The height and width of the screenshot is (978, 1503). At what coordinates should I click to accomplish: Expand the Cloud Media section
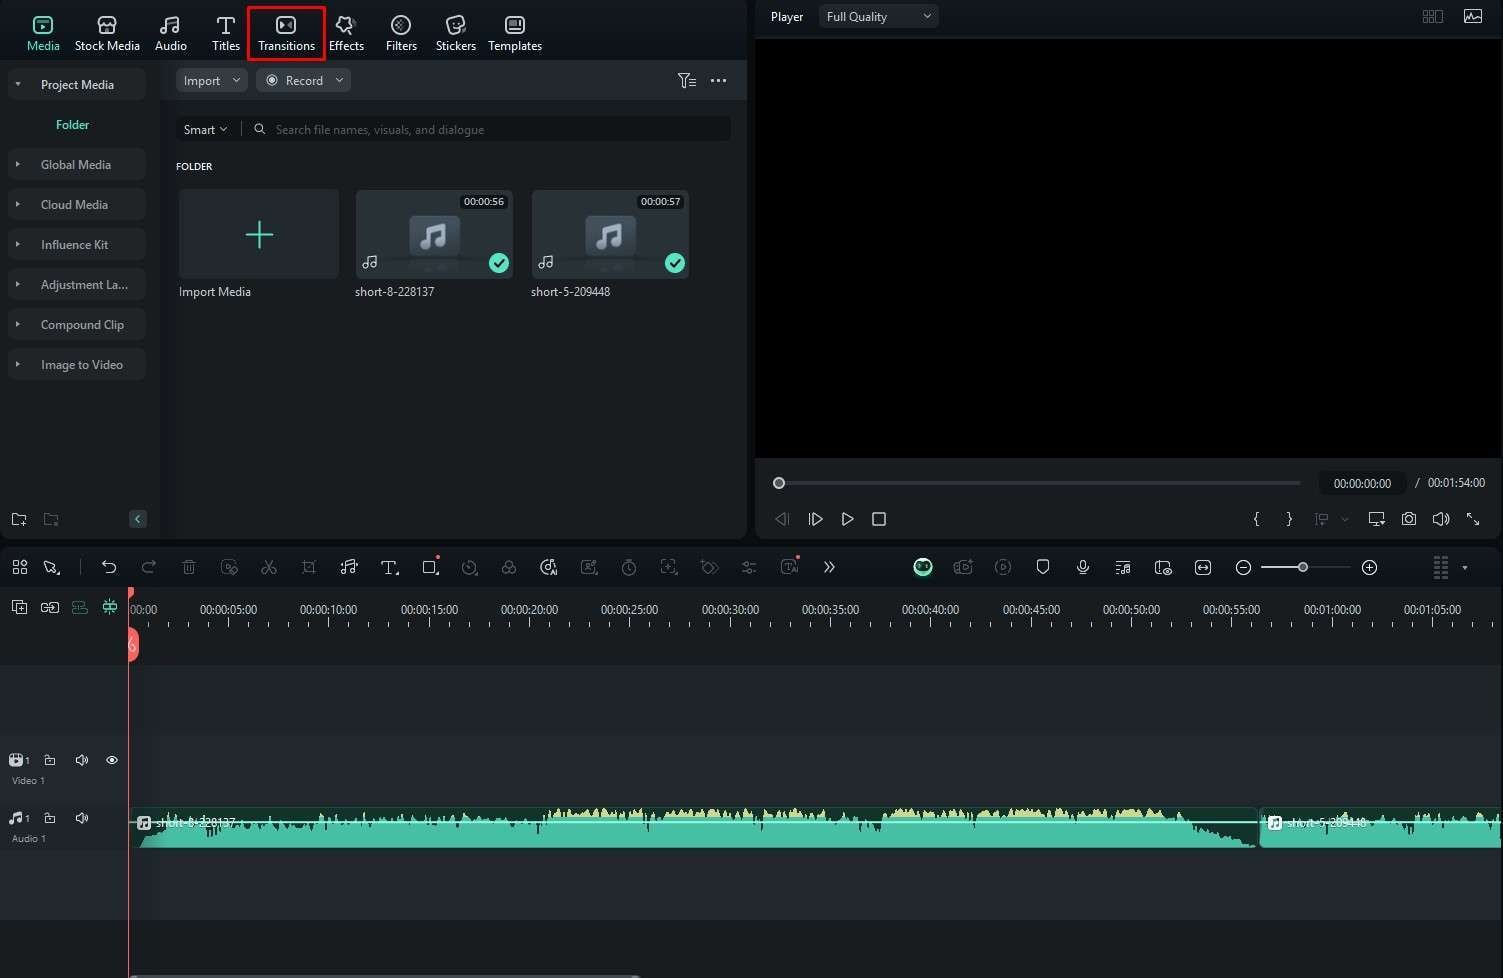click(x=18, y=204)
